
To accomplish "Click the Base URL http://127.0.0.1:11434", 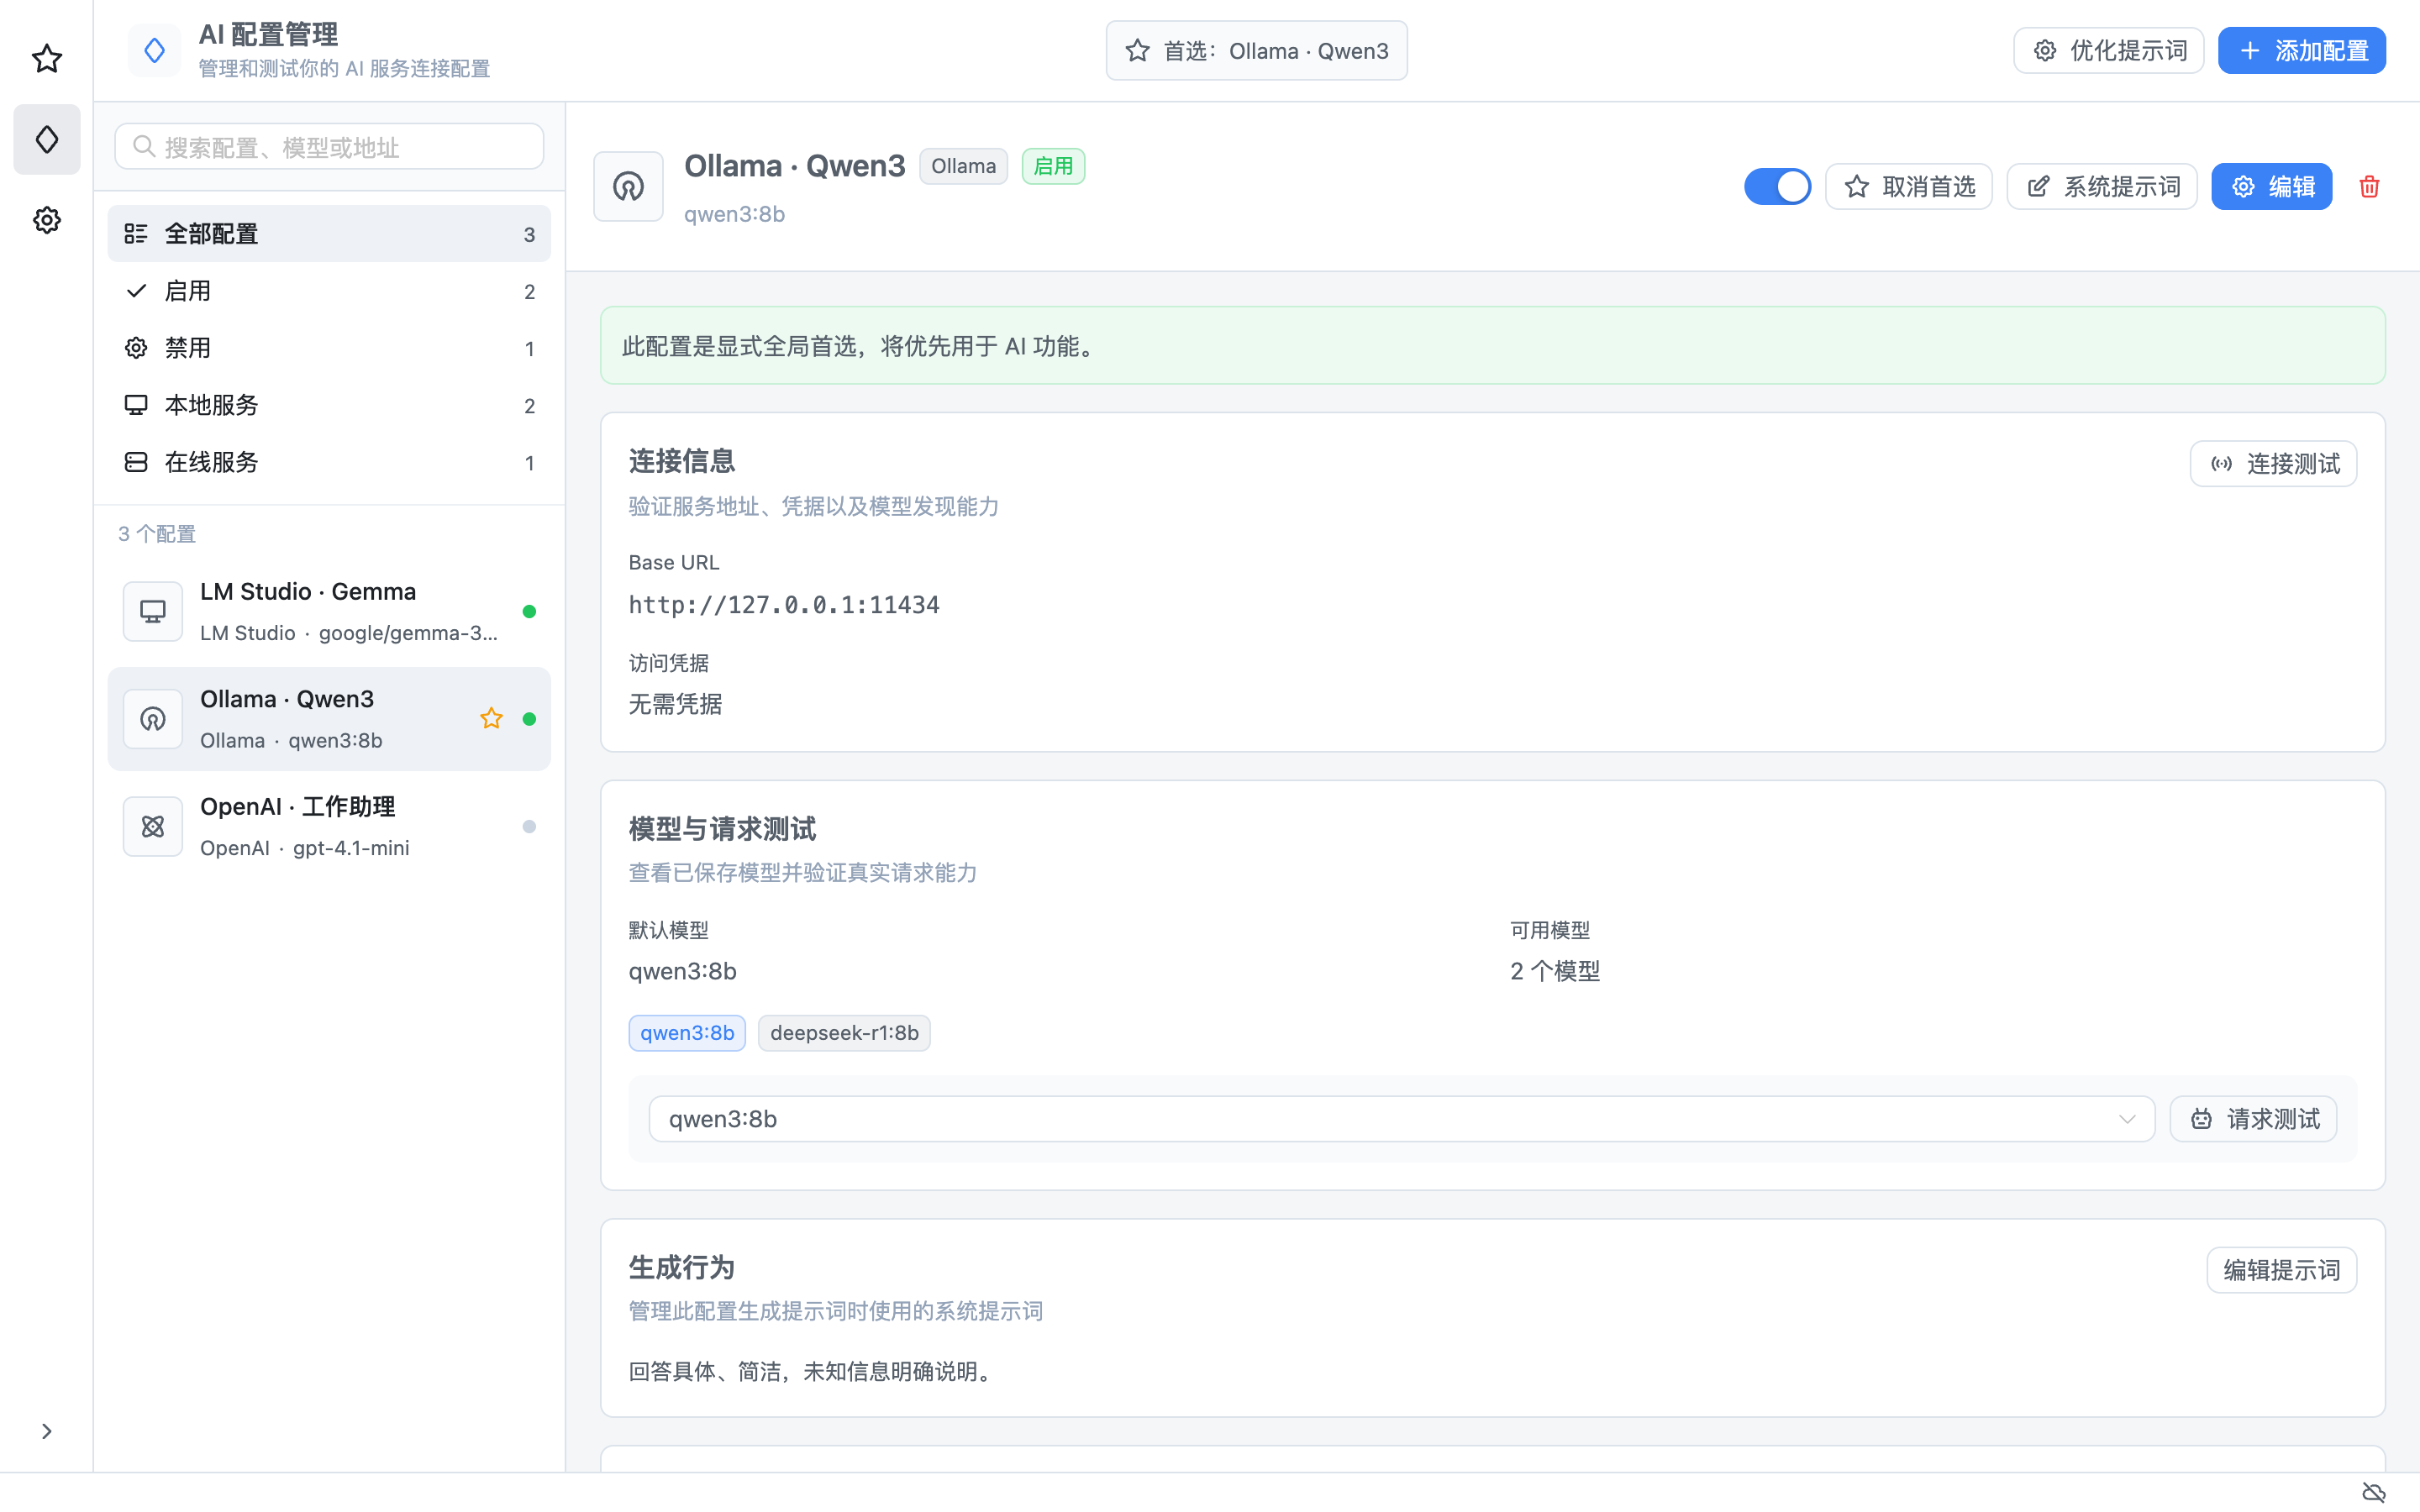I will (784, 605).
